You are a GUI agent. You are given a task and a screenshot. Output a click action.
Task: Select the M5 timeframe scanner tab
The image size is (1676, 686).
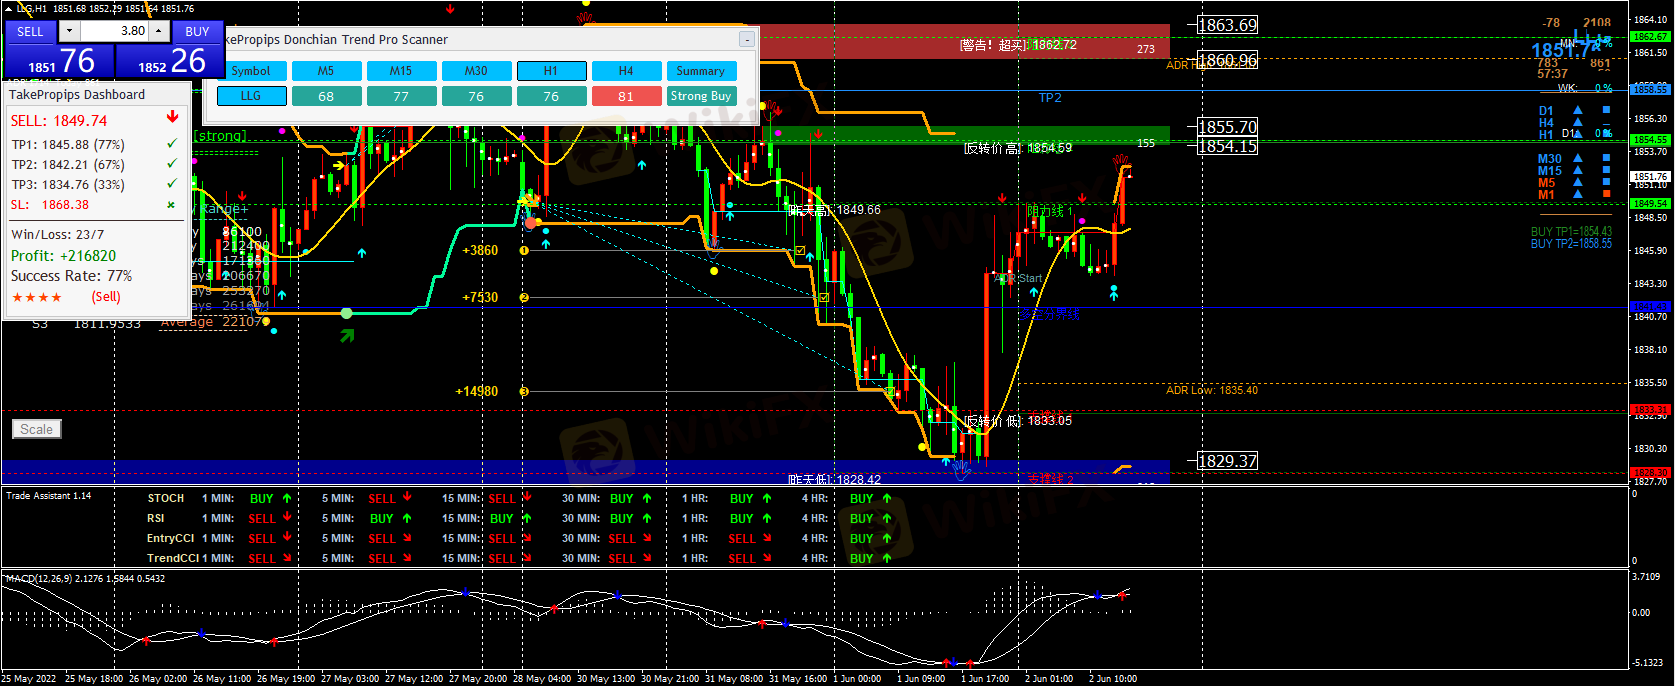point(326,71)
